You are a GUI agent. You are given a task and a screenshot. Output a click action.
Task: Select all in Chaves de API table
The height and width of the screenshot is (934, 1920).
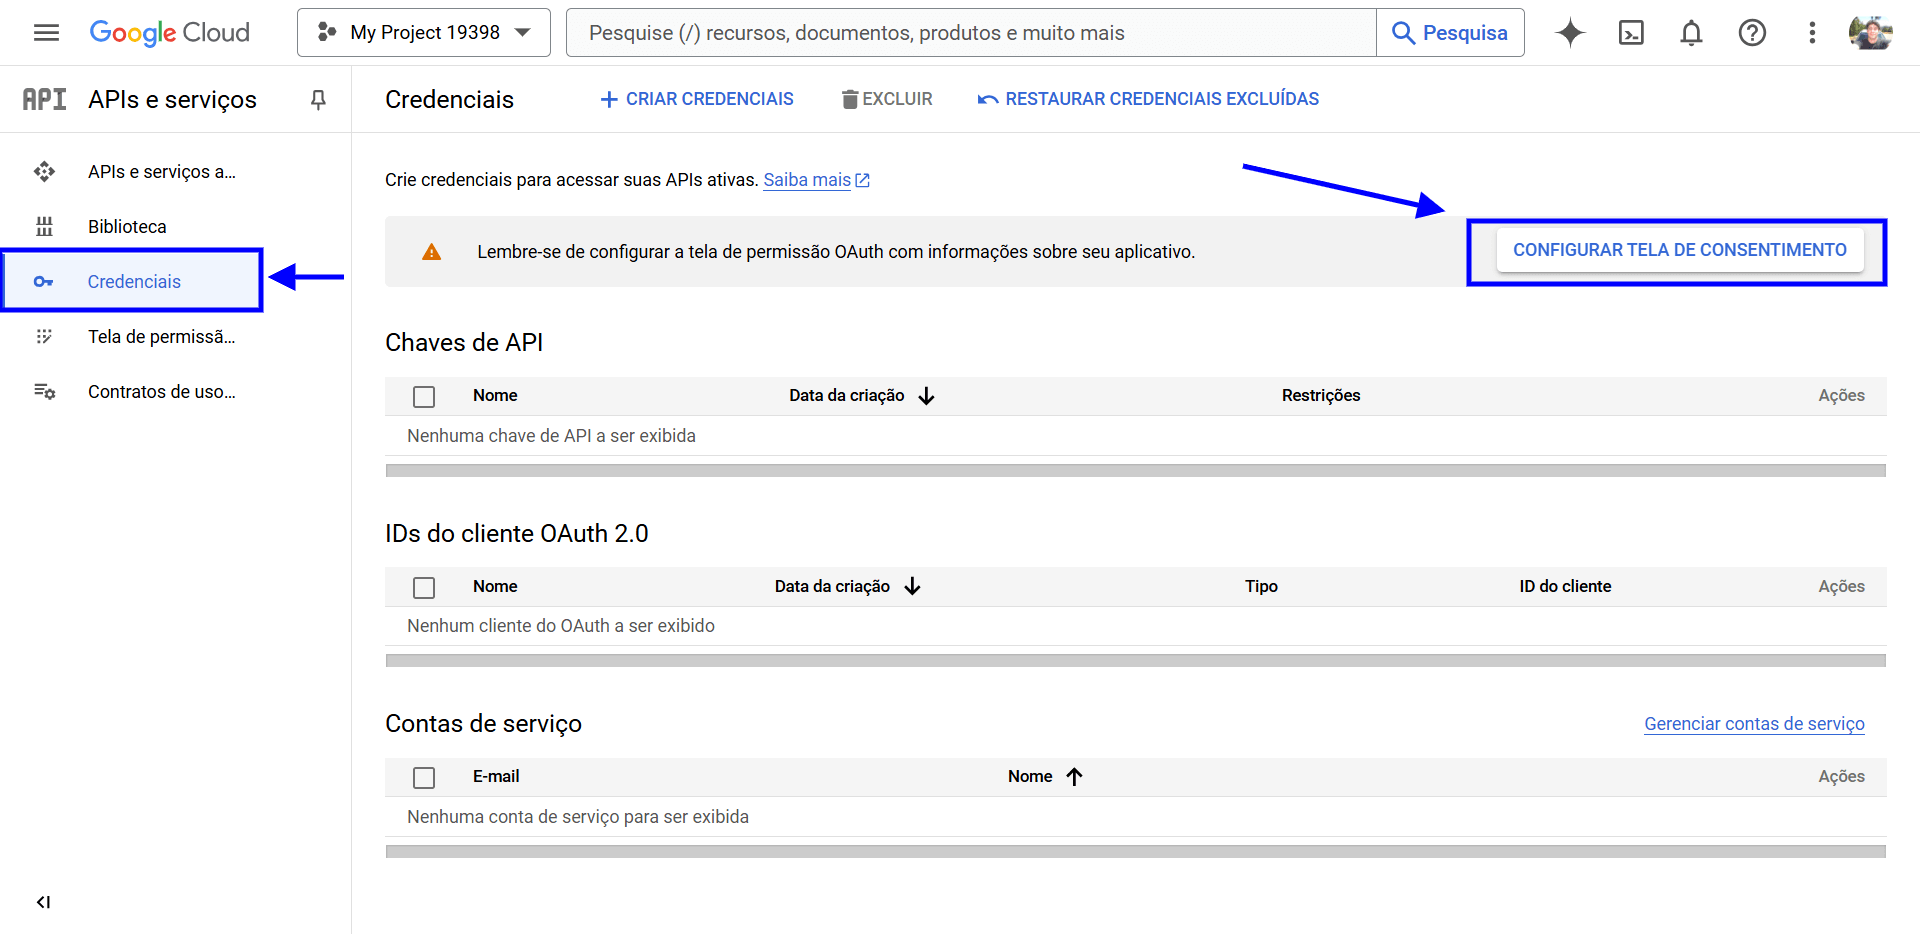424,397
